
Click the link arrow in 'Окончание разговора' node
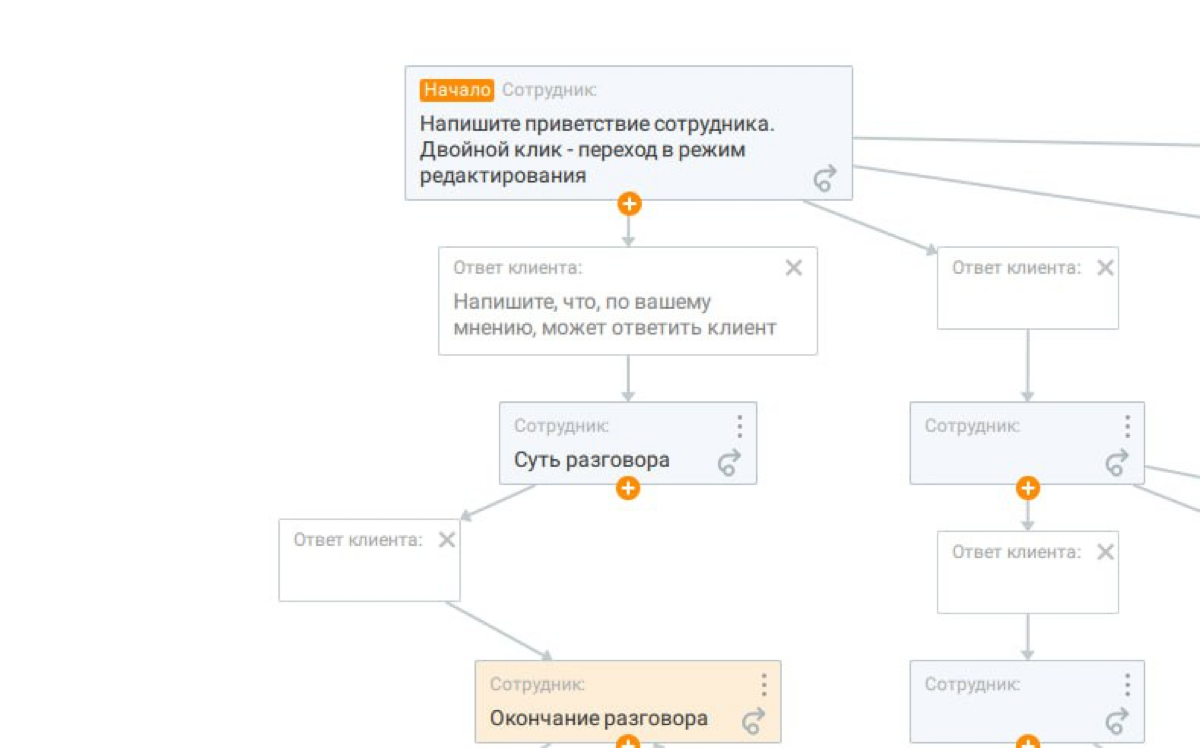(754, 720)
